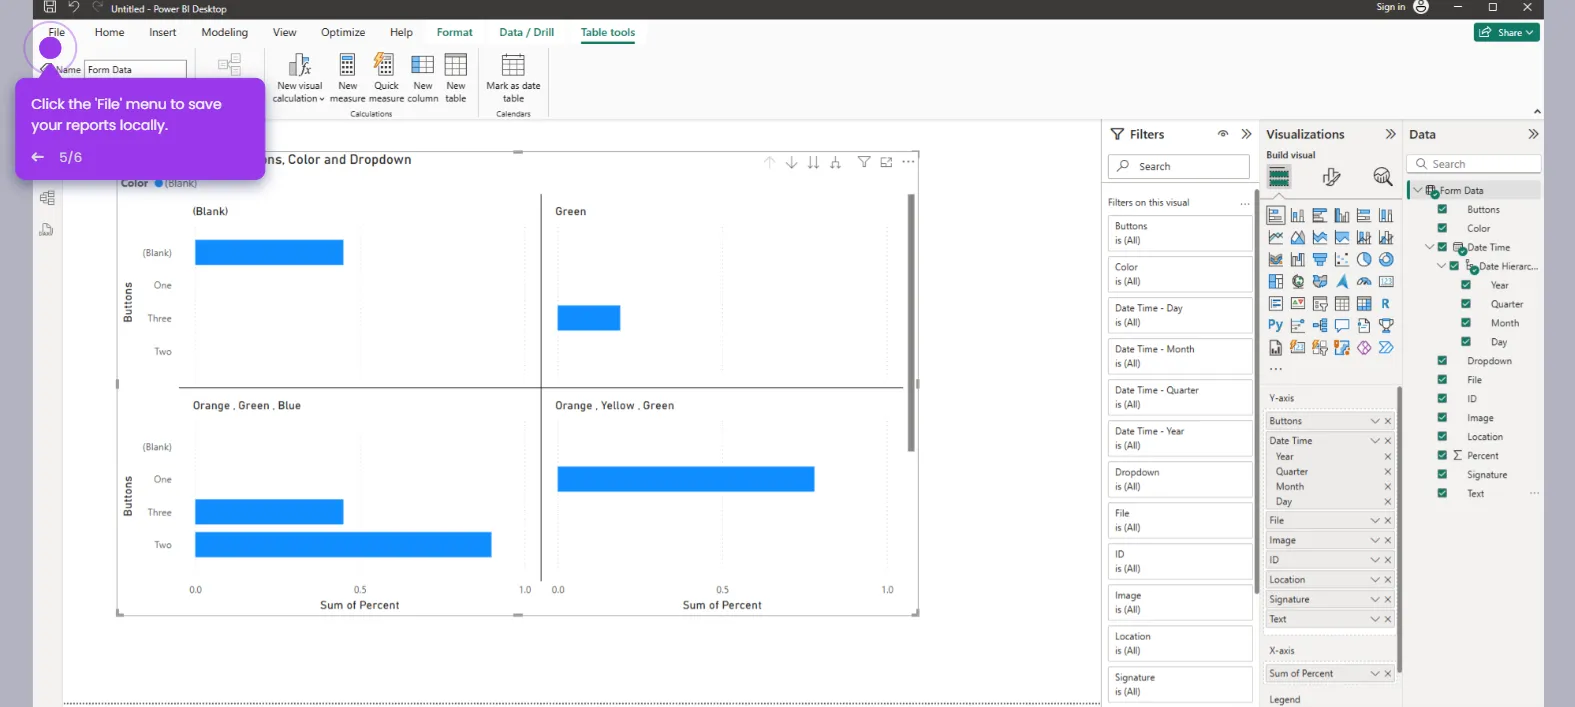Select the donut chart visual
Image resolution: width=1575 pixels, height=707 pixels.
pyautogui.click(x=1386, y=259)
